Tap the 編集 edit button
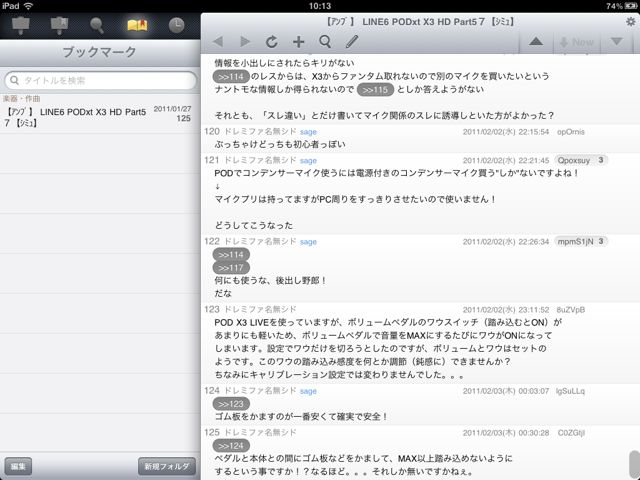The height and width of the screenshot is (480, 640). click(18, 466)
